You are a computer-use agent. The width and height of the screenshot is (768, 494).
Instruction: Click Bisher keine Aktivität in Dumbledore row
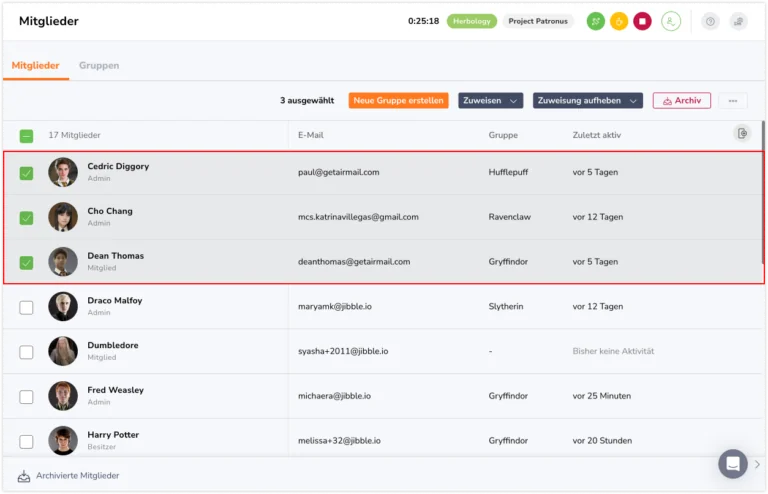pyautogui.click(x=613, y=351)
